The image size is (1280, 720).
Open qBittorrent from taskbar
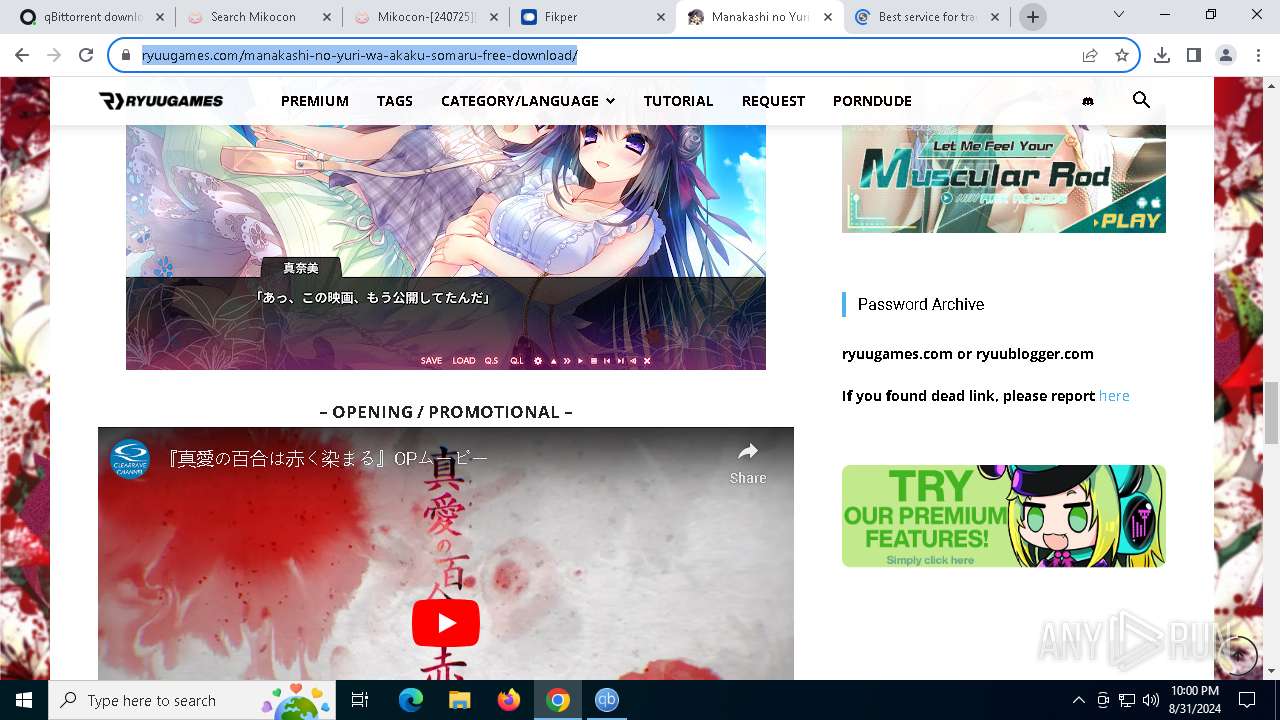tap(607, 700)
